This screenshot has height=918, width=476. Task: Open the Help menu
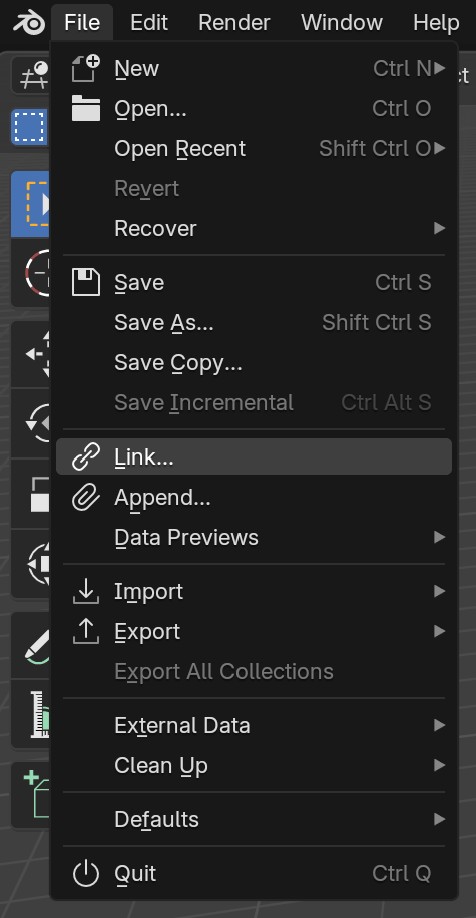436,23
